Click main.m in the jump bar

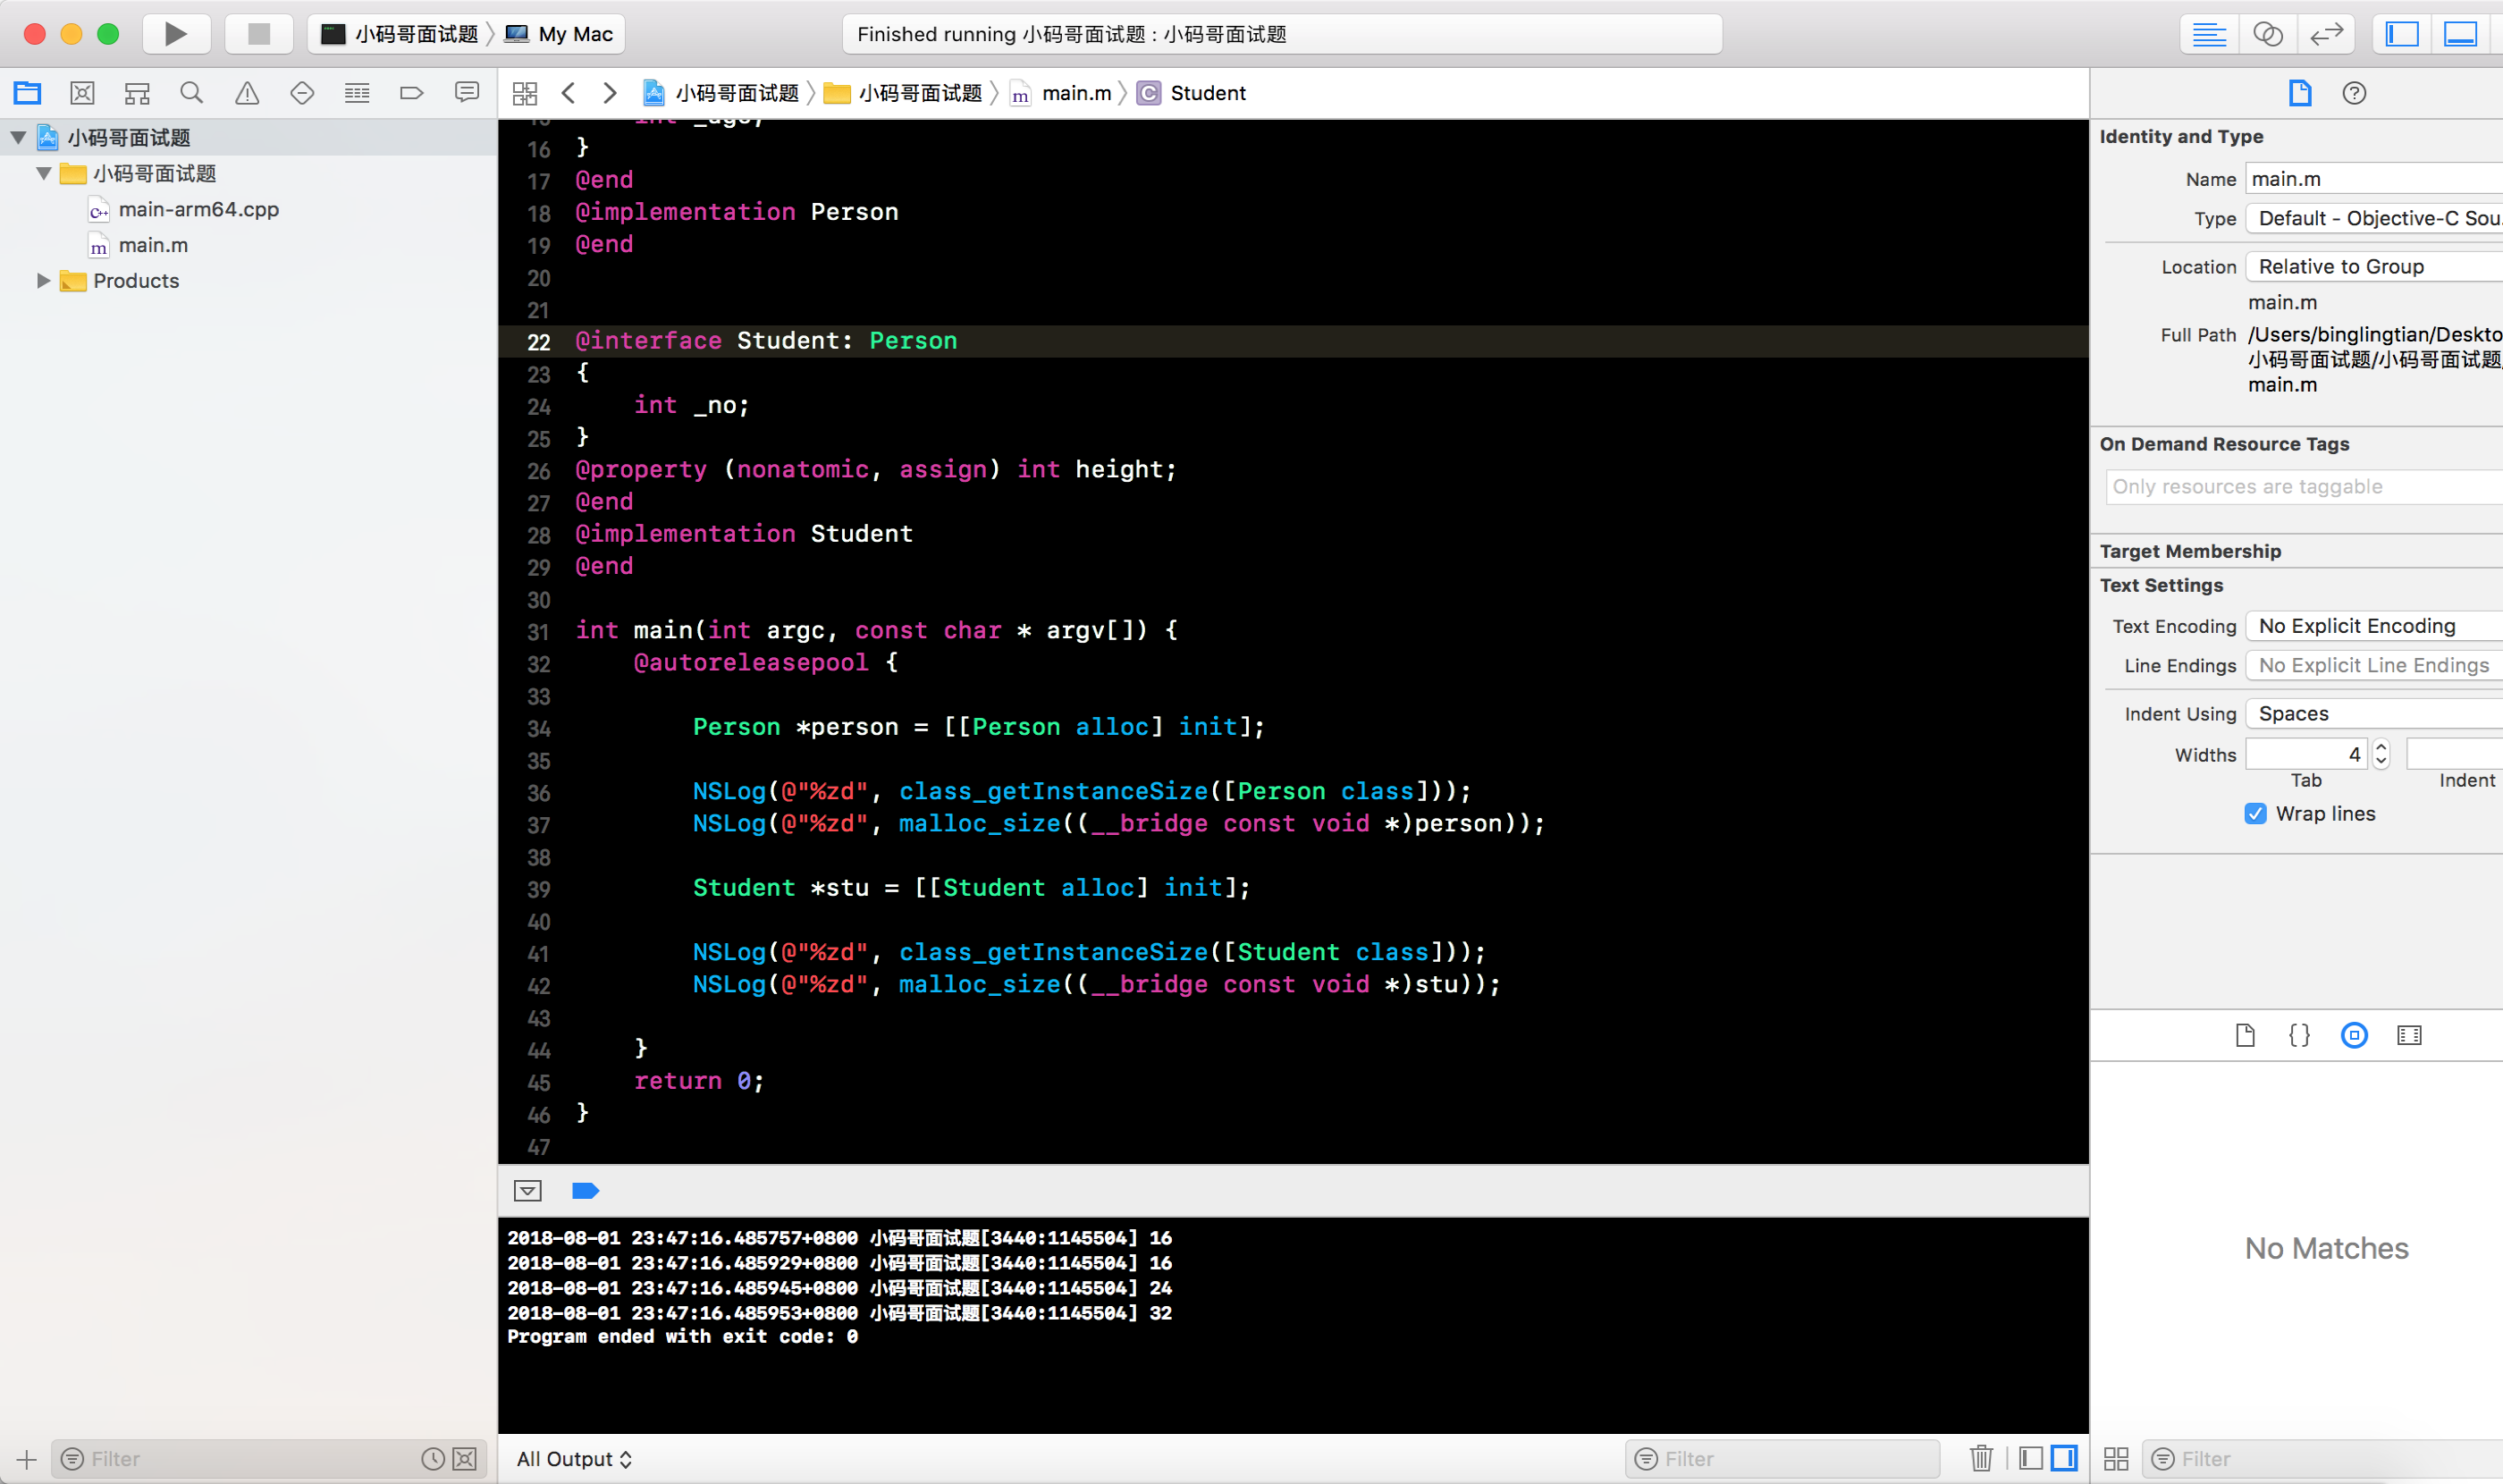point(1076,93)
